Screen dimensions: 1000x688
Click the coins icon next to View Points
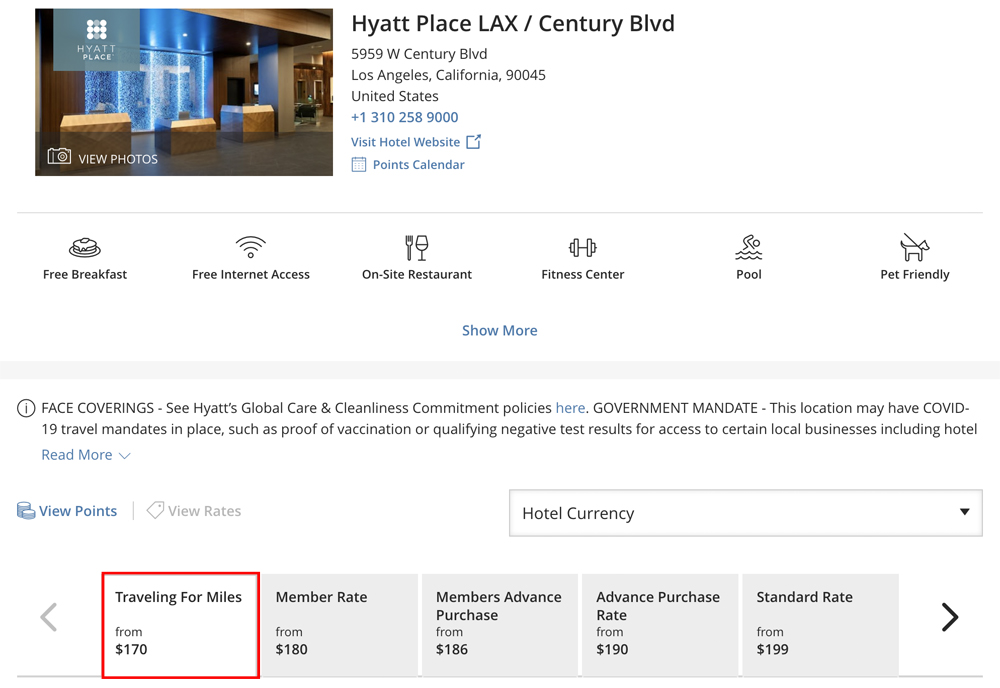(26, 511)
